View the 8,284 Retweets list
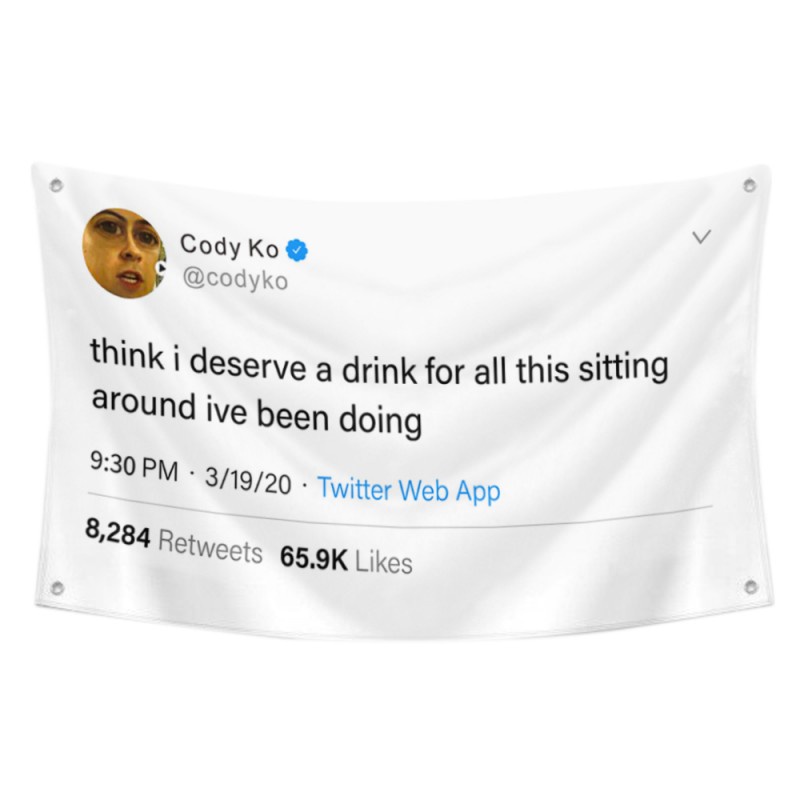The width and height of the screenshot is (800, 800). (x=173, y=543)
